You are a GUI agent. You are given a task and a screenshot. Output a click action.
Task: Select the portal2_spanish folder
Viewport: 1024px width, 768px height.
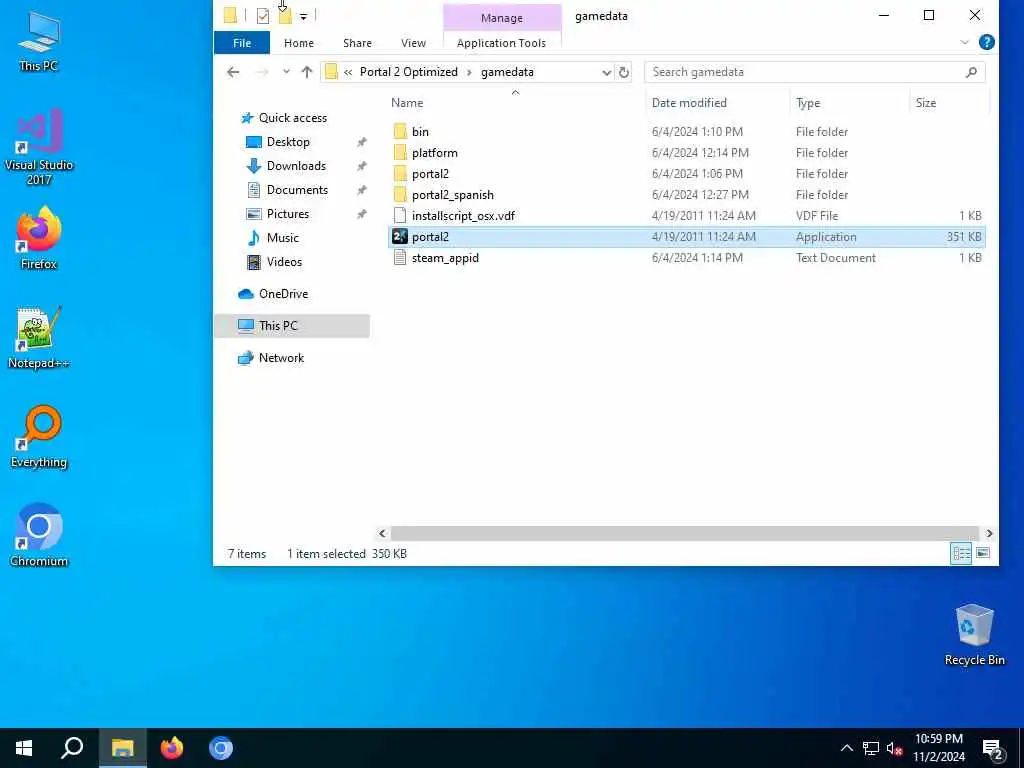(x=686, y=195)
